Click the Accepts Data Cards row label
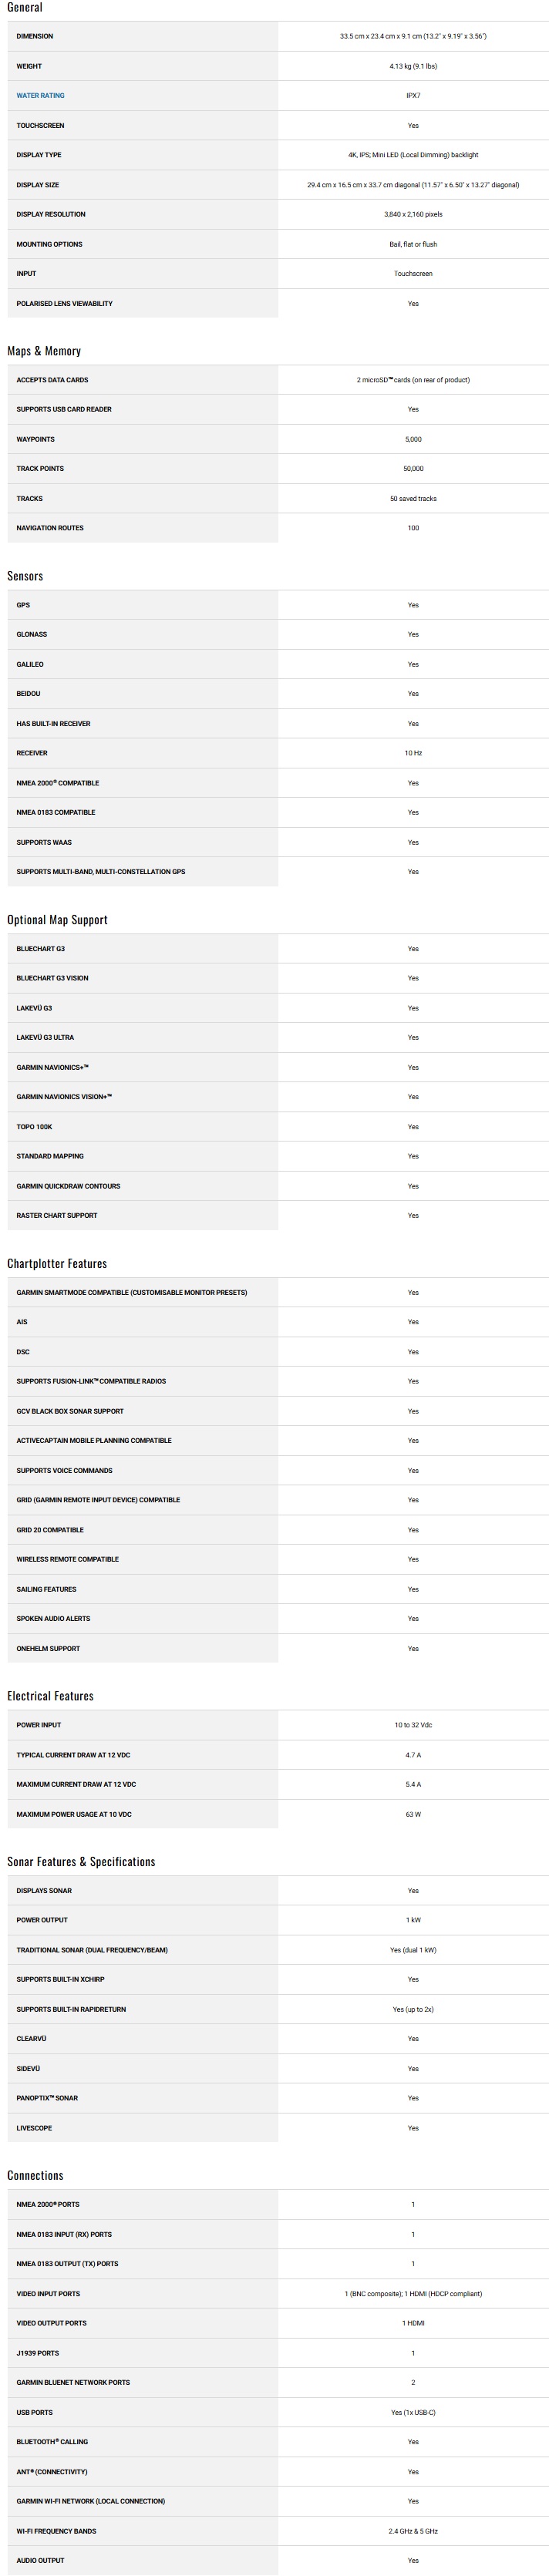Viewport: 549px width, 2576px height. tap(52, 380)
